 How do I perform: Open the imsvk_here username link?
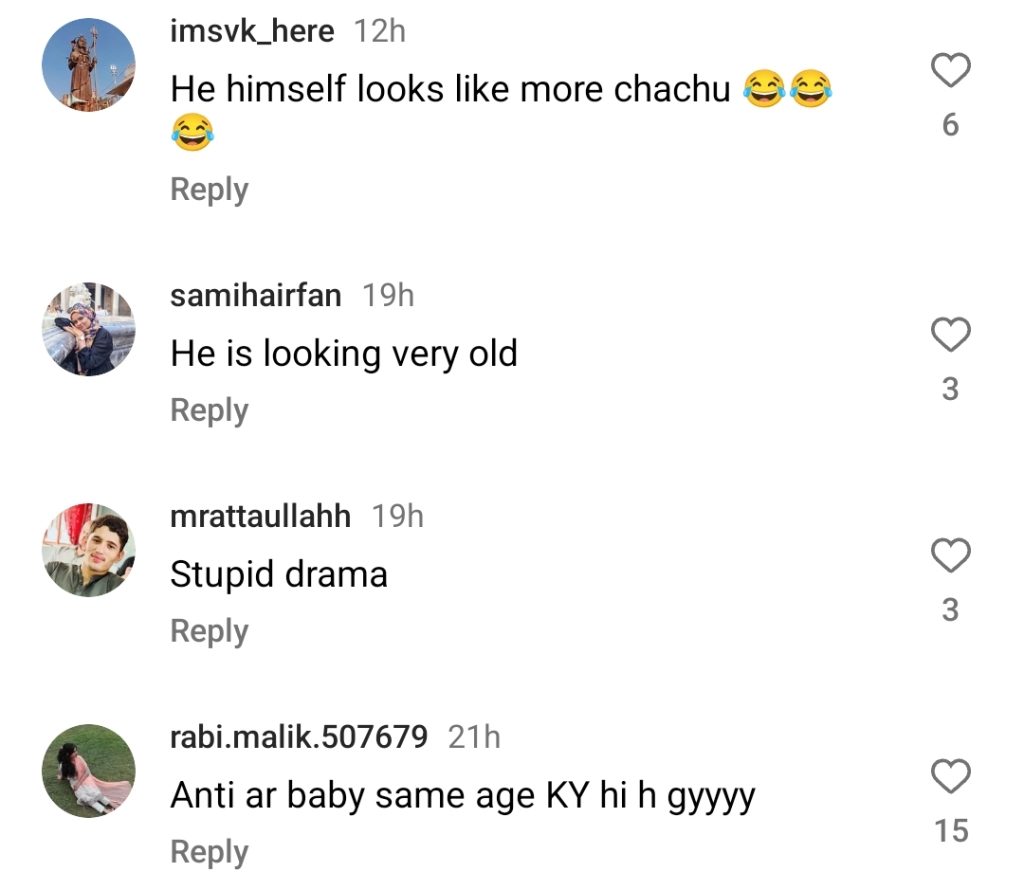[252, 32]
